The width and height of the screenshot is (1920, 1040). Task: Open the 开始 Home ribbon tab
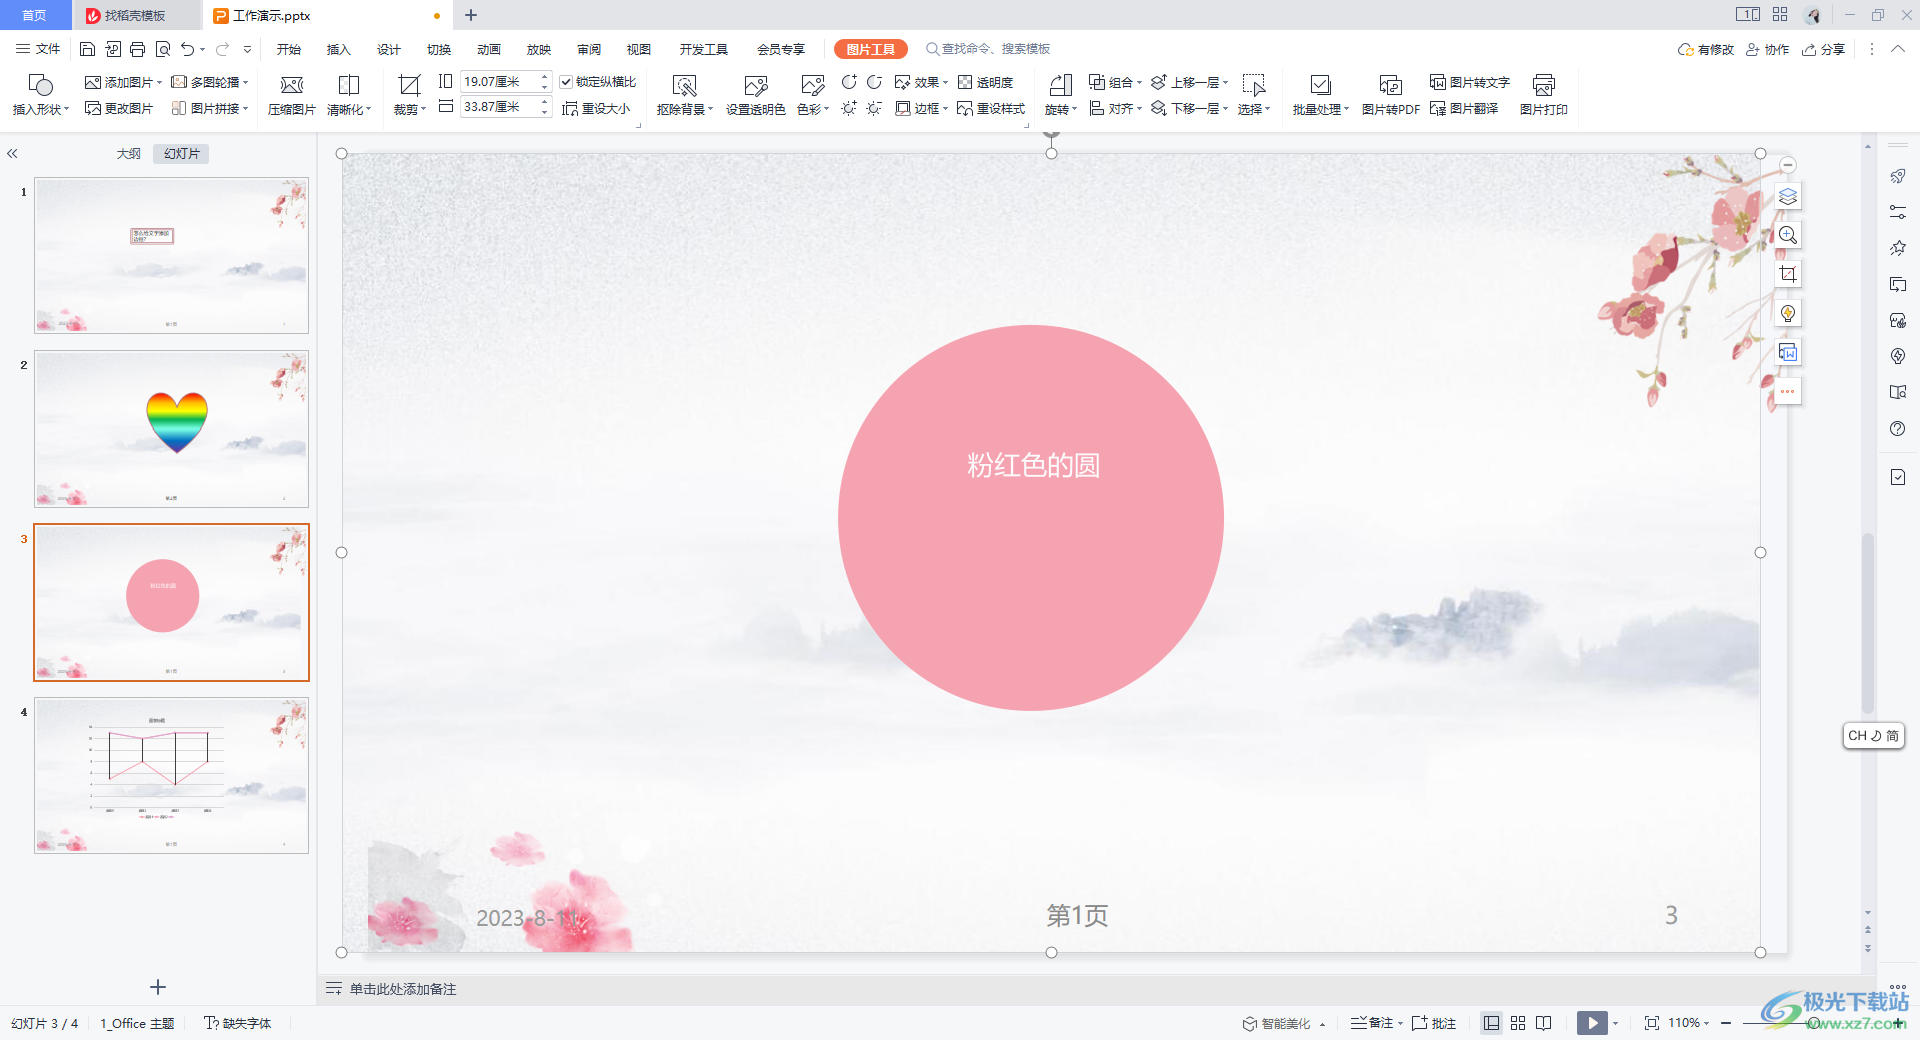click(x=289, y=49)
